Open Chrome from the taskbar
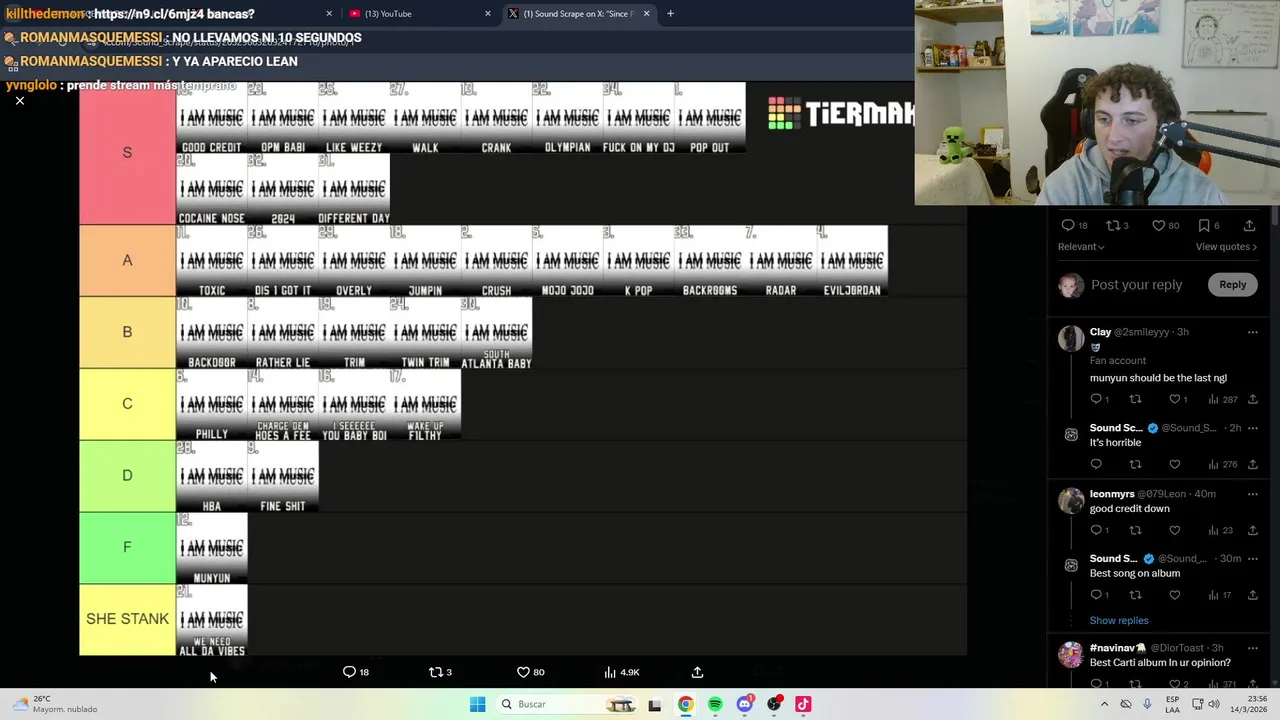Image resolution: width=1280 pixels, height=720 pixels. [685, 704]
